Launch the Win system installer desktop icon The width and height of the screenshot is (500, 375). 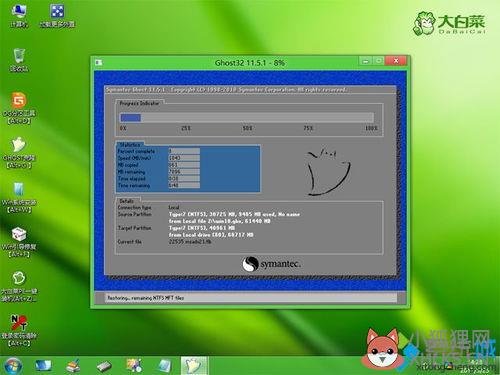click(x=19, y=197)
